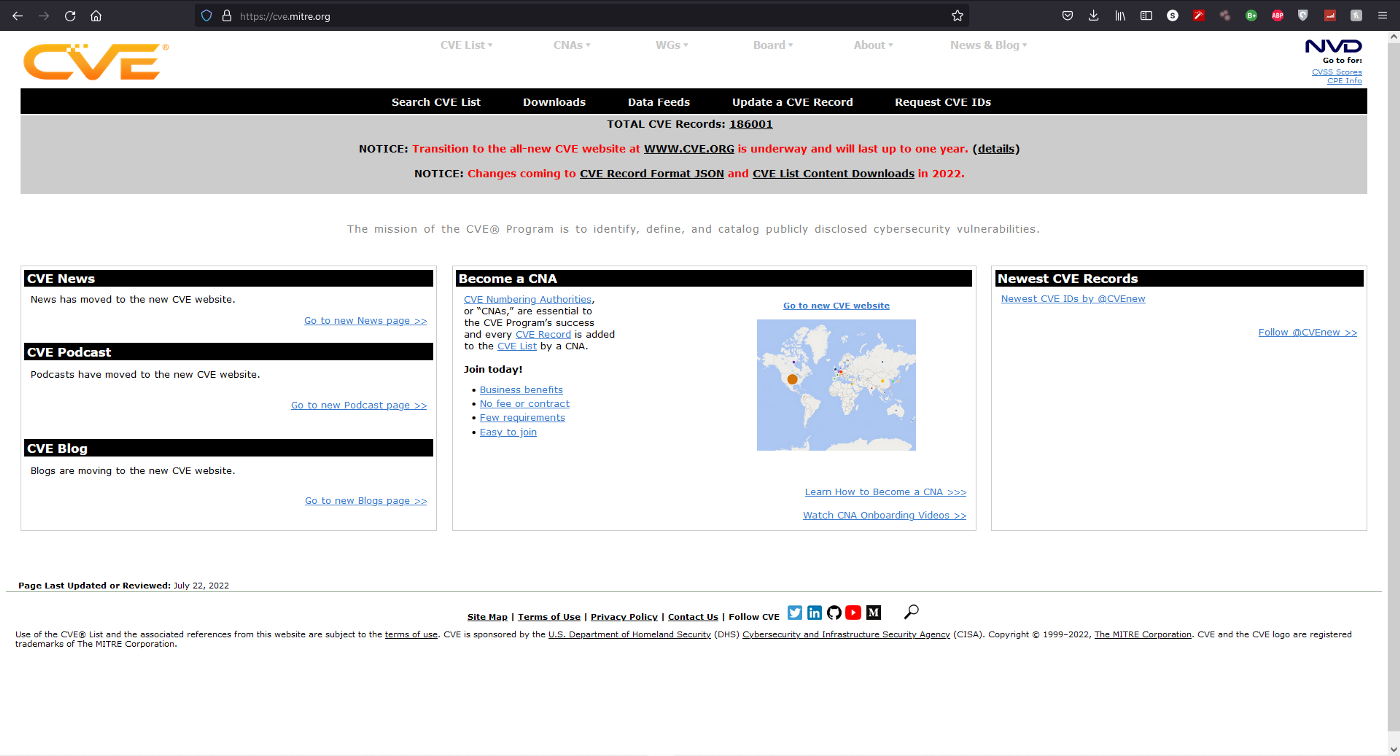Screen dimensions: 1400x756
Task: Expand the CNAs dropdown menu
Action: [x=572, y=45]
